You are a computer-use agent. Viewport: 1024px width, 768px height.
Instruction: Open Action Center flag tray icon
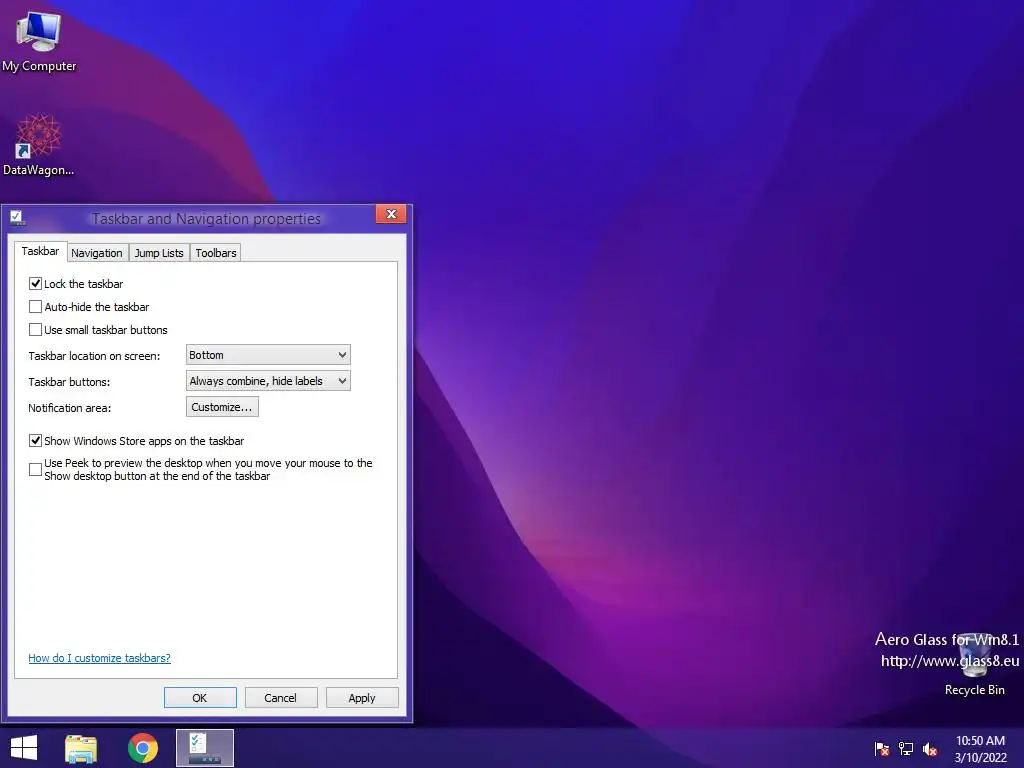(882, 748)
